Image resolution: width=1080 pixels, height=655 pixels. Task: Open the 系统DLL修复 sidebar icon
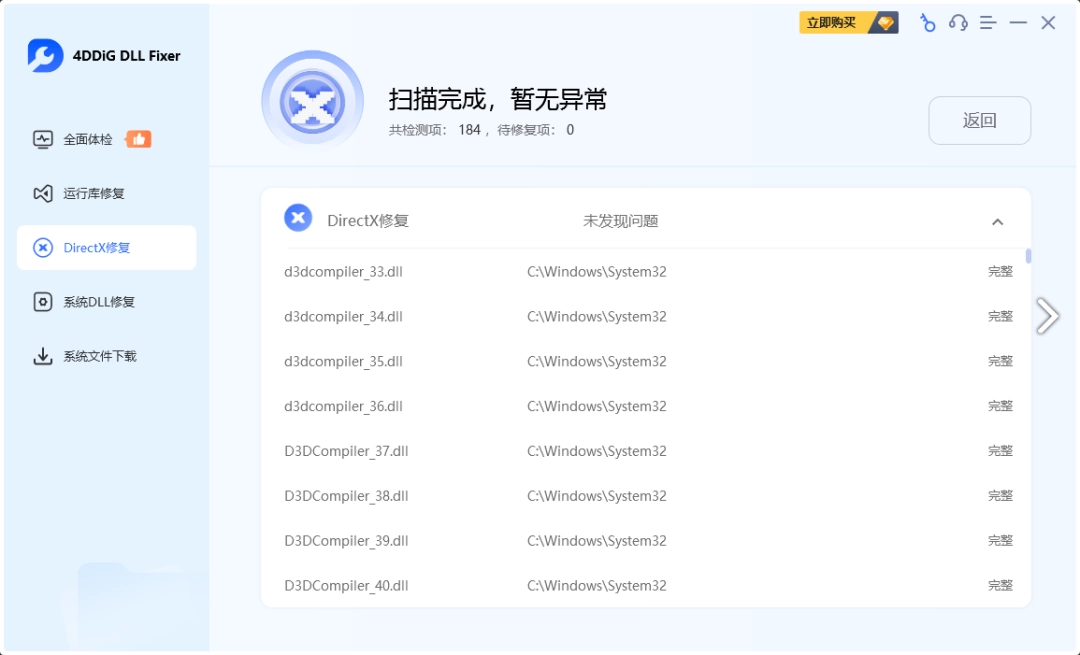41,302
